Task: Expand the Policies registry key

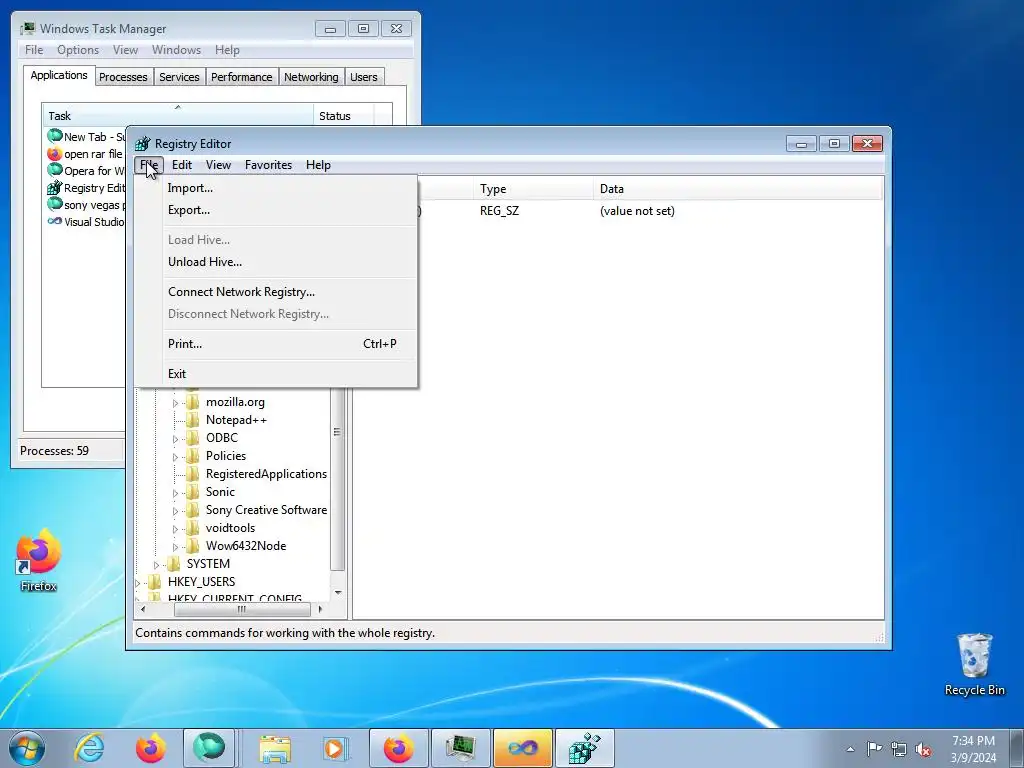Action: coord(175,457)
